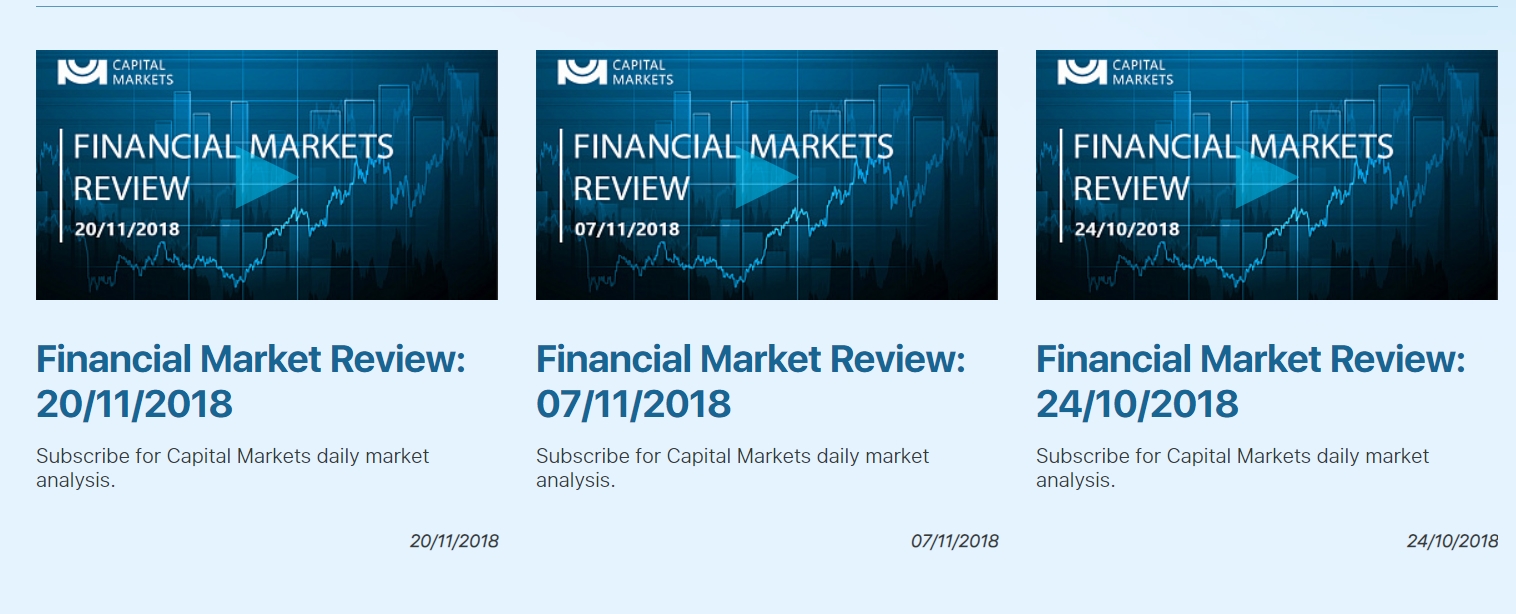
Task: Play the 24/10/2018 Financial Markets Review video
Action: pos(1266,178)
